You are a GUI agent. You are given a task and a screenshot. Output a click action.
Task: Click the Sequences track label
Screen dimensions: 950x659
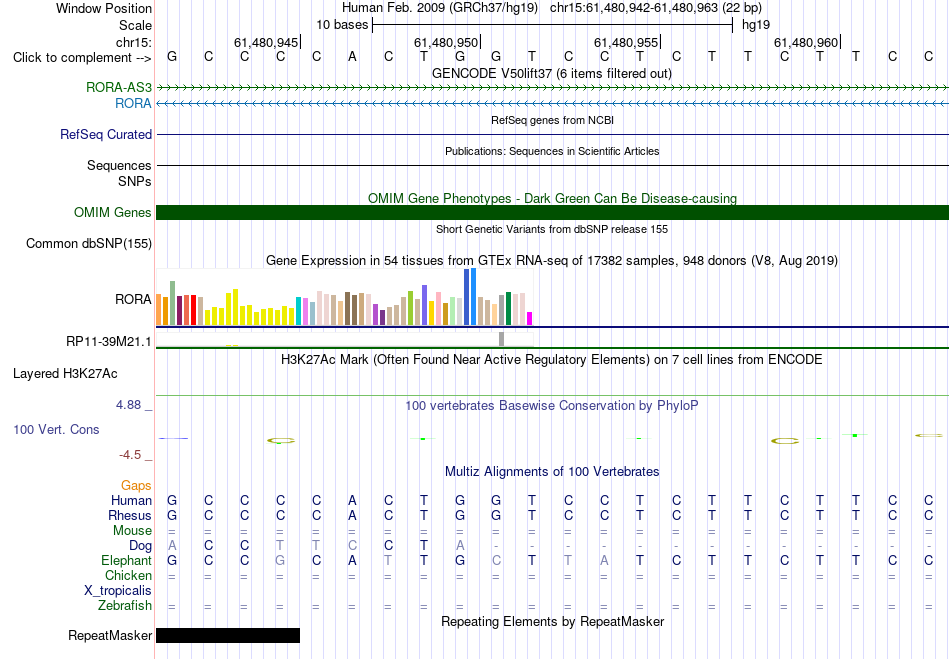tap(119, 165)
